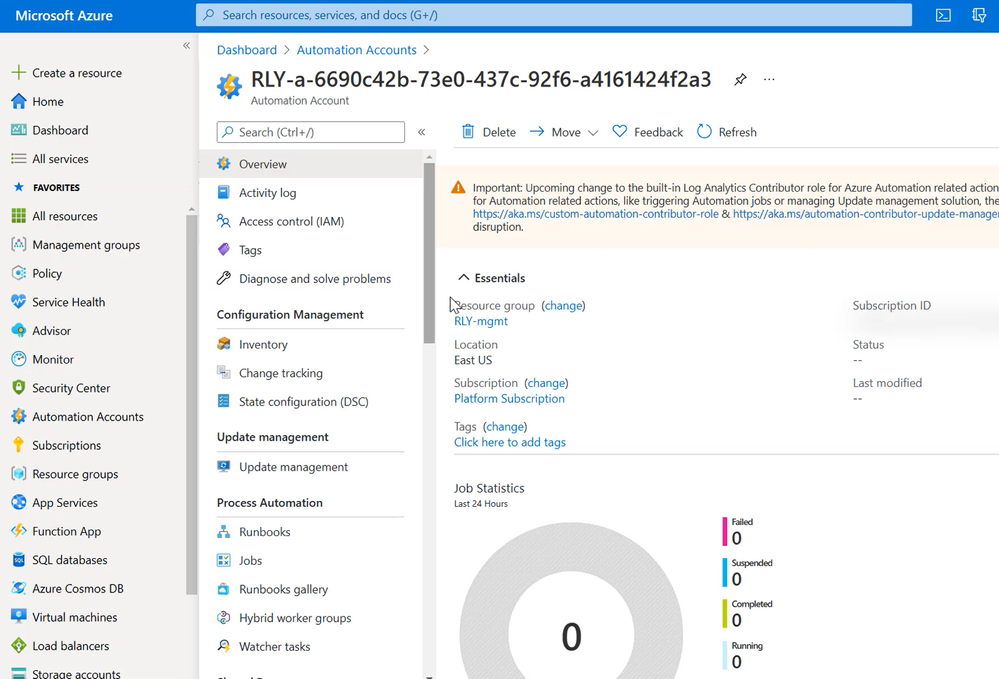Click the Security Center shield icon

pyautogui.click(x=18, y=388)
